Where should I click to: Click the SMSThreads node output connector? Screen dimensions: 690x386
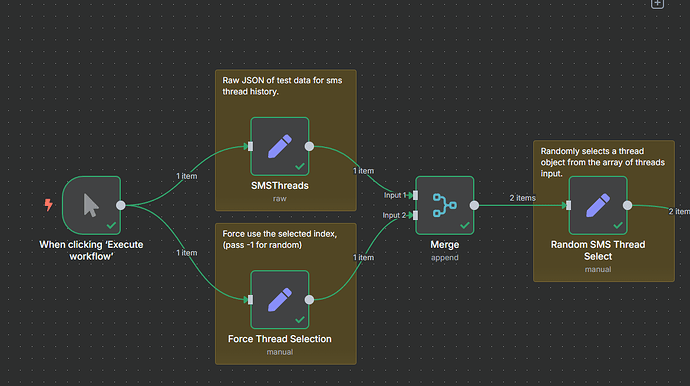click(x=309, y=146)
